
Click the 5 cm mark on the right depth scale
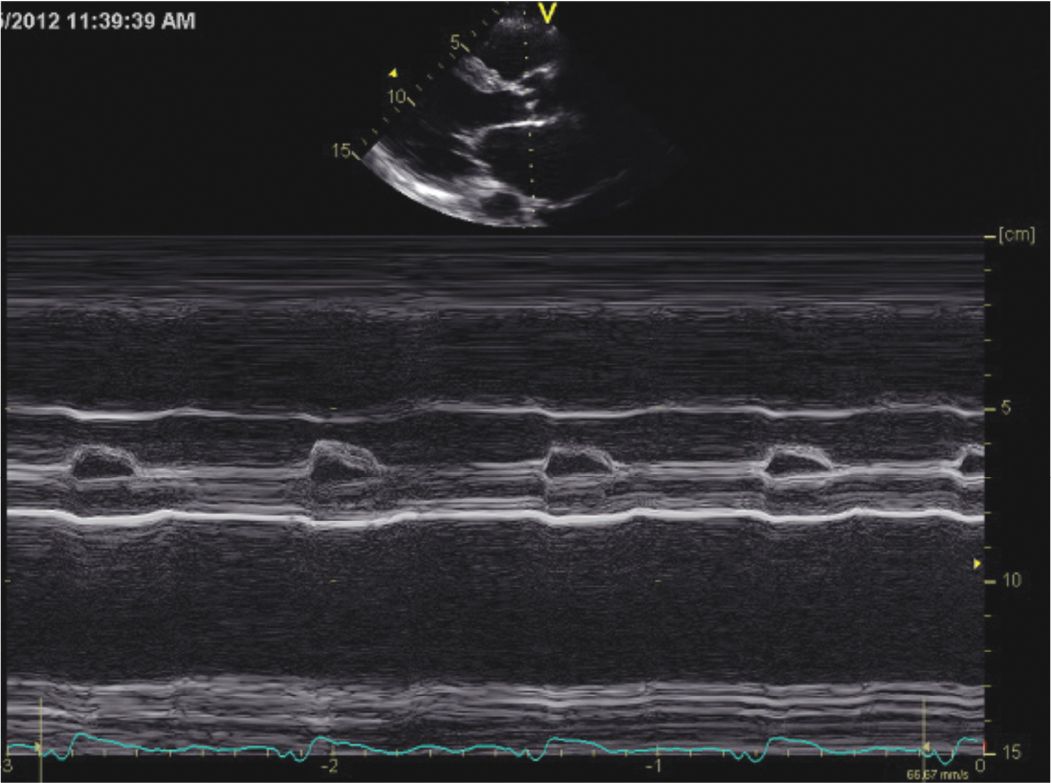(1005, 409)
